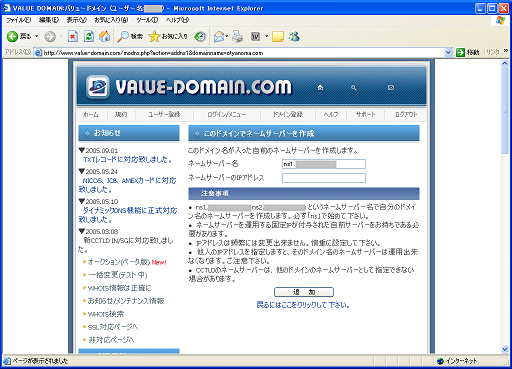512x369 pixels.
Task: Open the SSL対応ページへ link
Action: (113, 327)
